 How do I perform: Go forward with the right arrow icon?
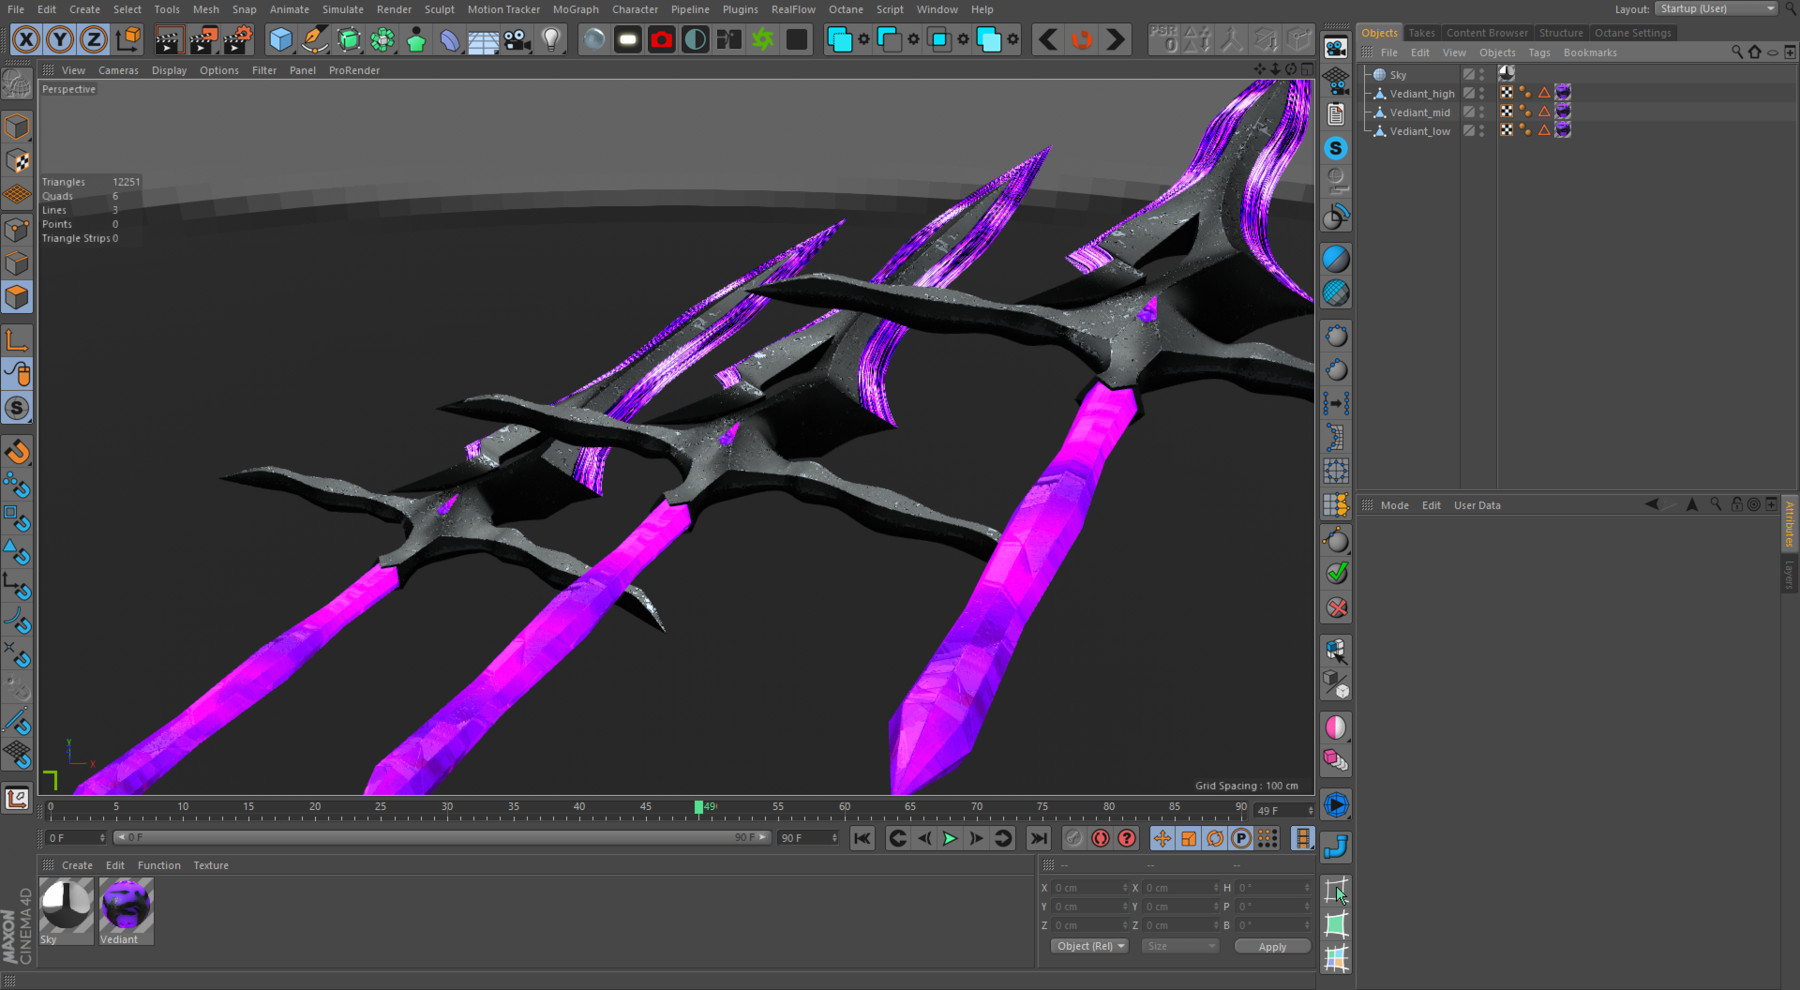1115,40
